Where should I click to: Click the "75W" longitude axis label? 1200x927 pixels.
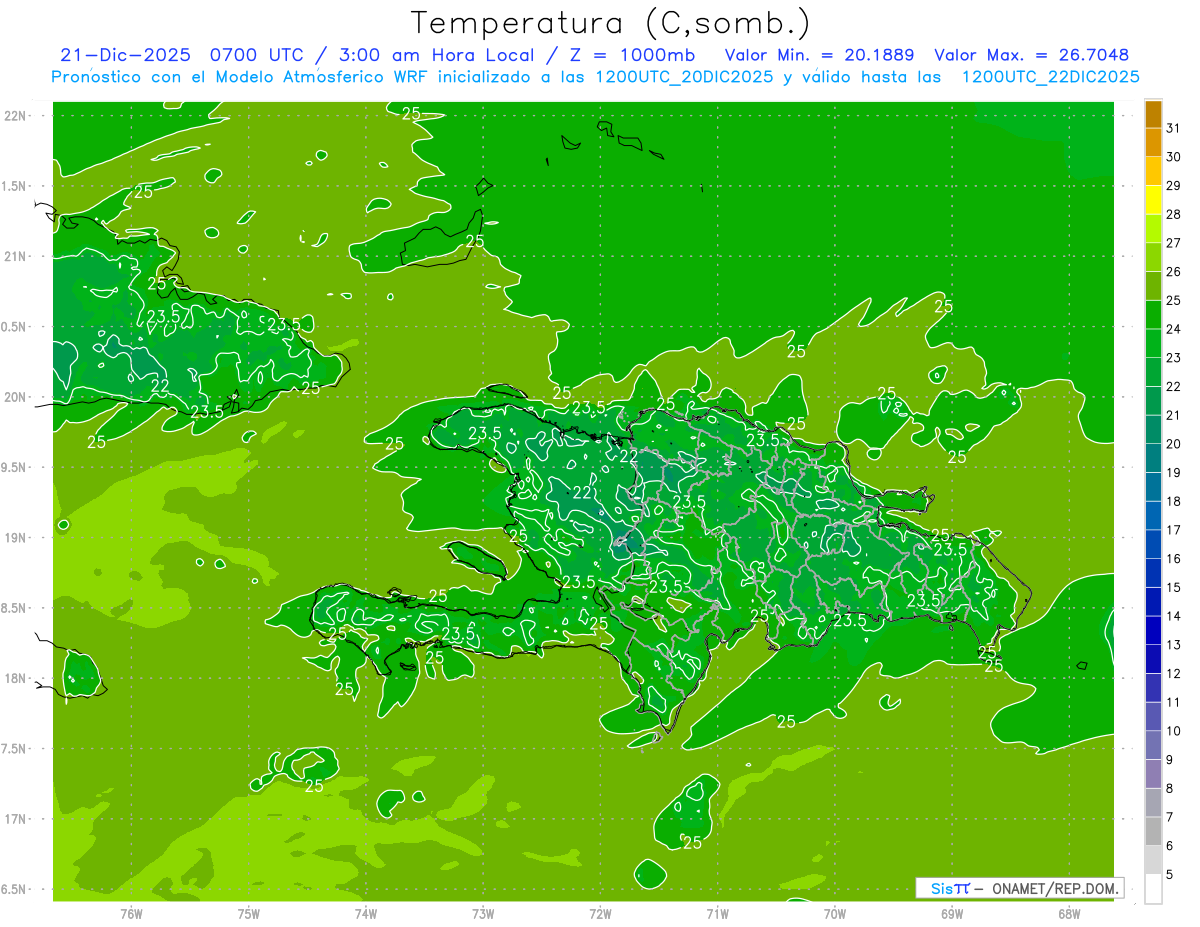pyautogui.click(x=249, y=914)
